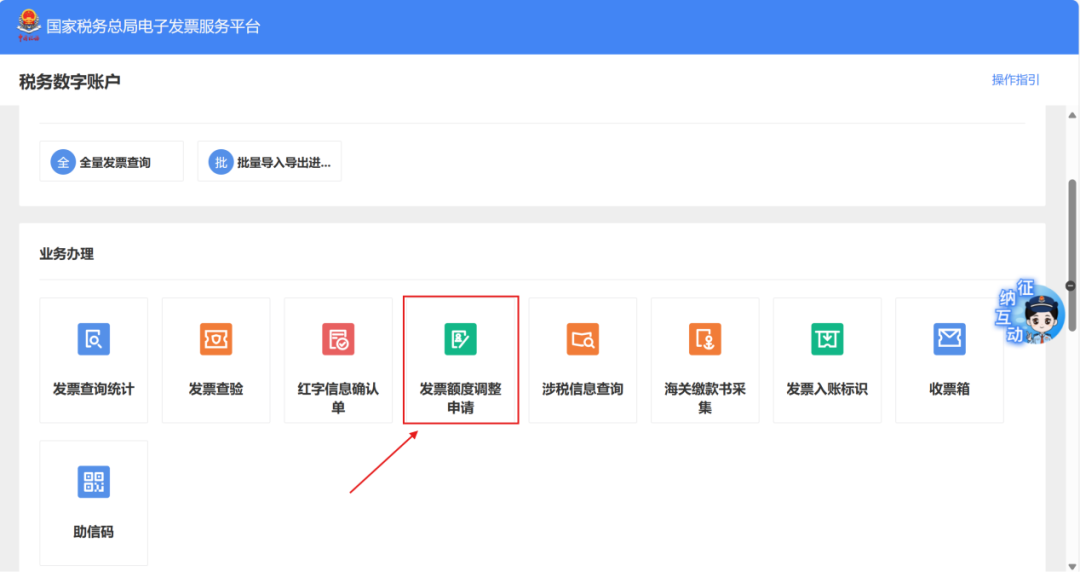Open the 收票箱 envelope icon
Image resolution: width=1080 pixels, height=572 pixels.
coord(949,339)
